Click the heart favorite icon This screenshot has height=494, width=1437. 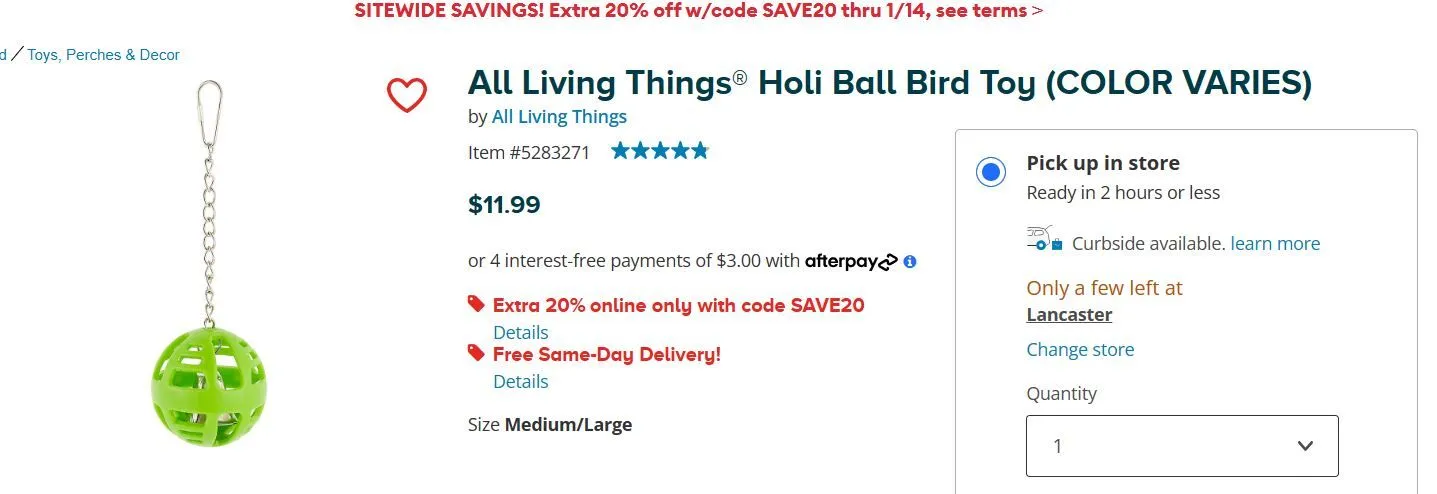406,95
